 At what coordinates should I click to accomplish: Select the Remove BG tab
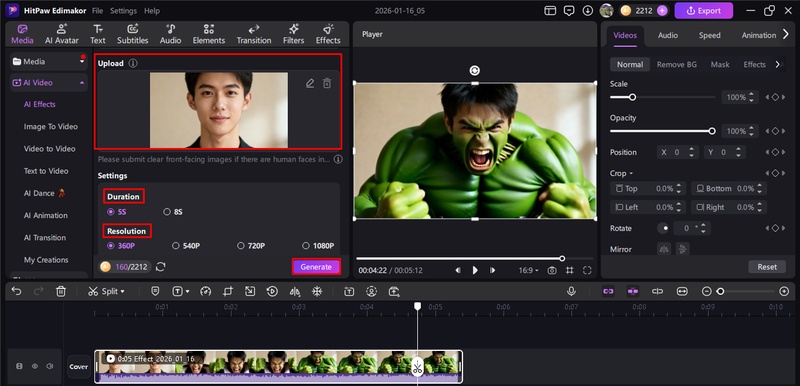click(677, 64)
